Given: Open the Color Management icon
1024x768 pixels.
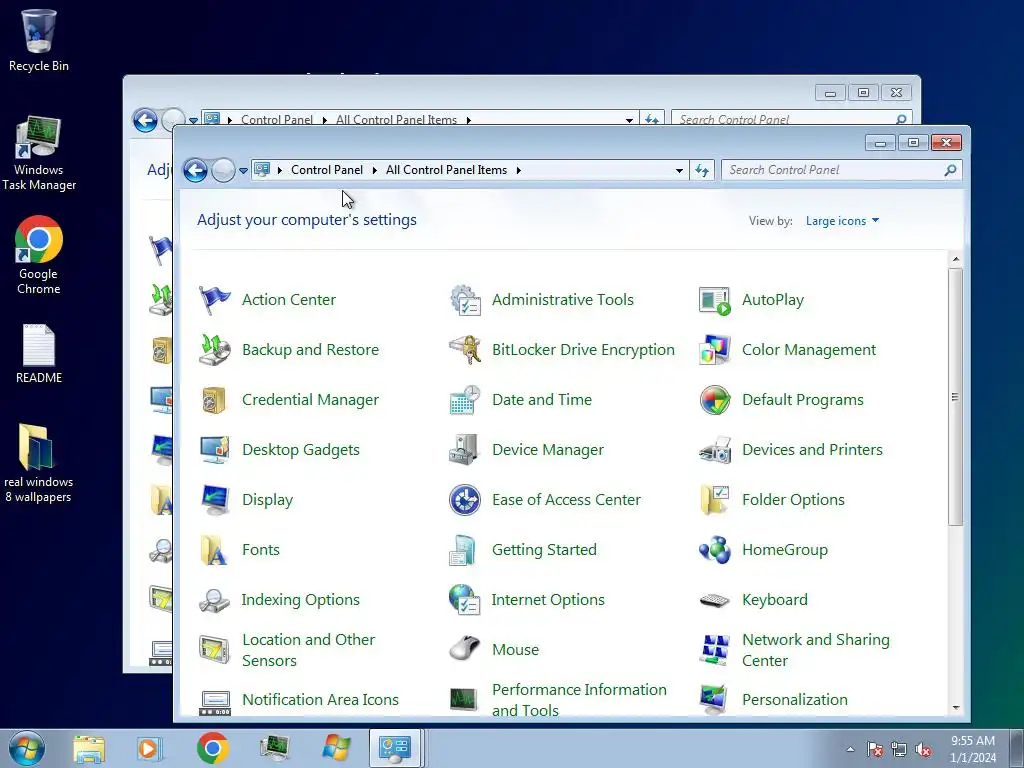Looking at the screenshot, I should pyautogui.click(x=715, y=350).
